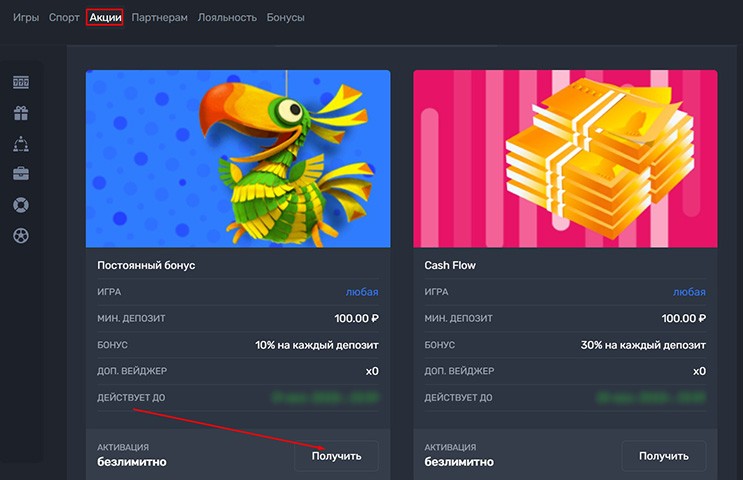Click the referral network sidebar icon
Viewport: 743px width, 480px height.
pos(21,144)
